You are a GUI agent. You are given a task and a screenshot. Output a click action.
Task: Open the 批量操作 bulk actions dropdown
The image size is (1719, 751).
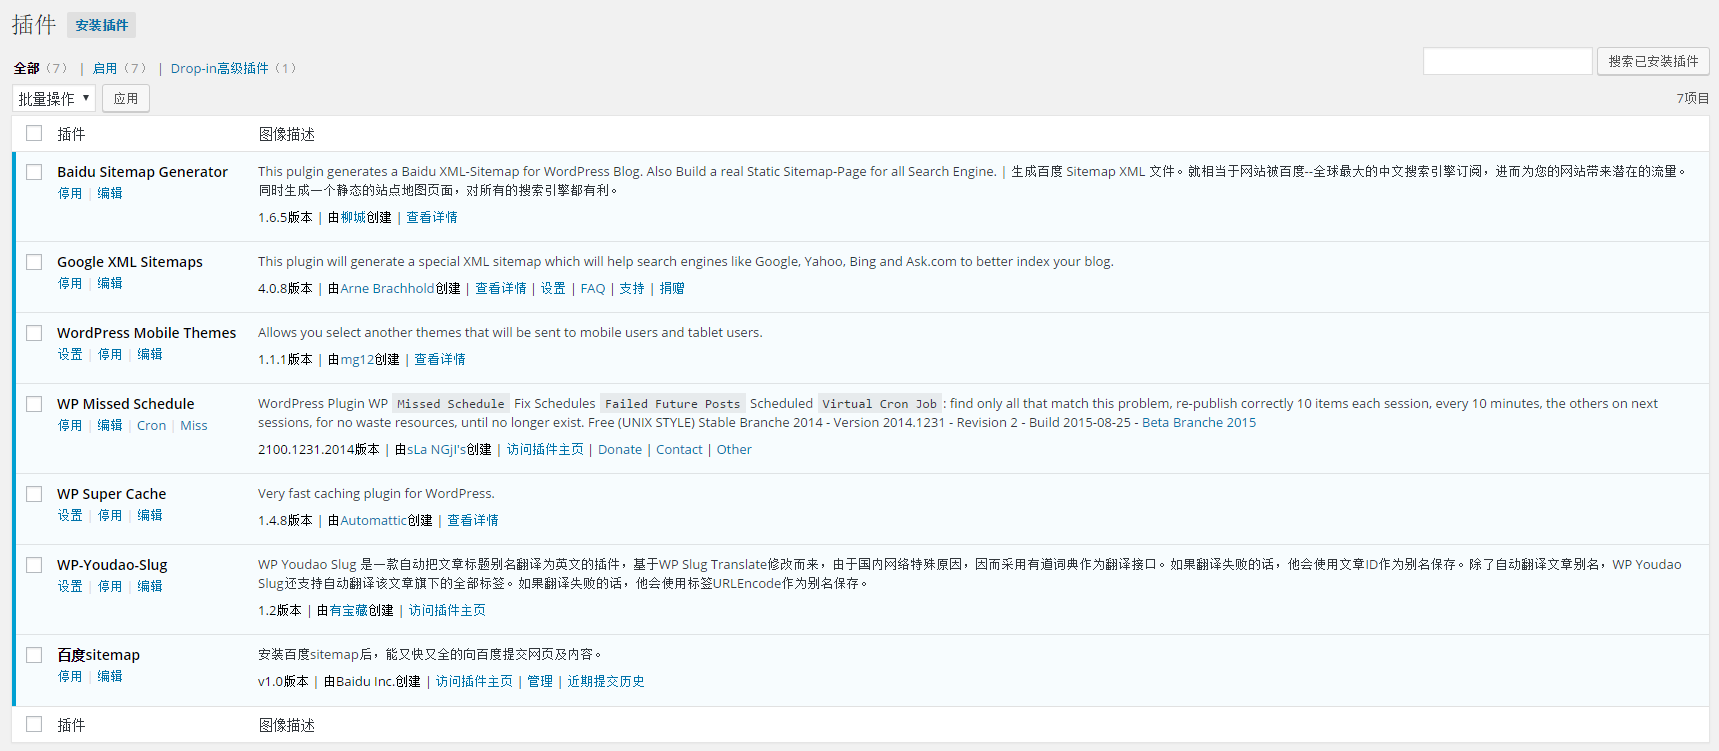tap(54, 98)
